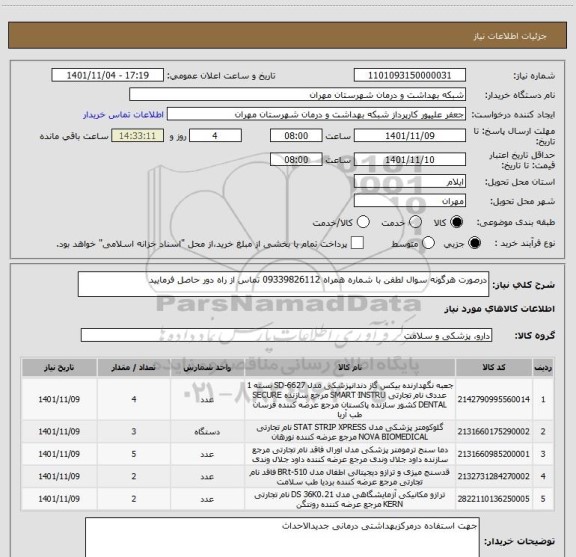
Task: Click the واحد شمارش column header
Action: [x=207, y=367]
